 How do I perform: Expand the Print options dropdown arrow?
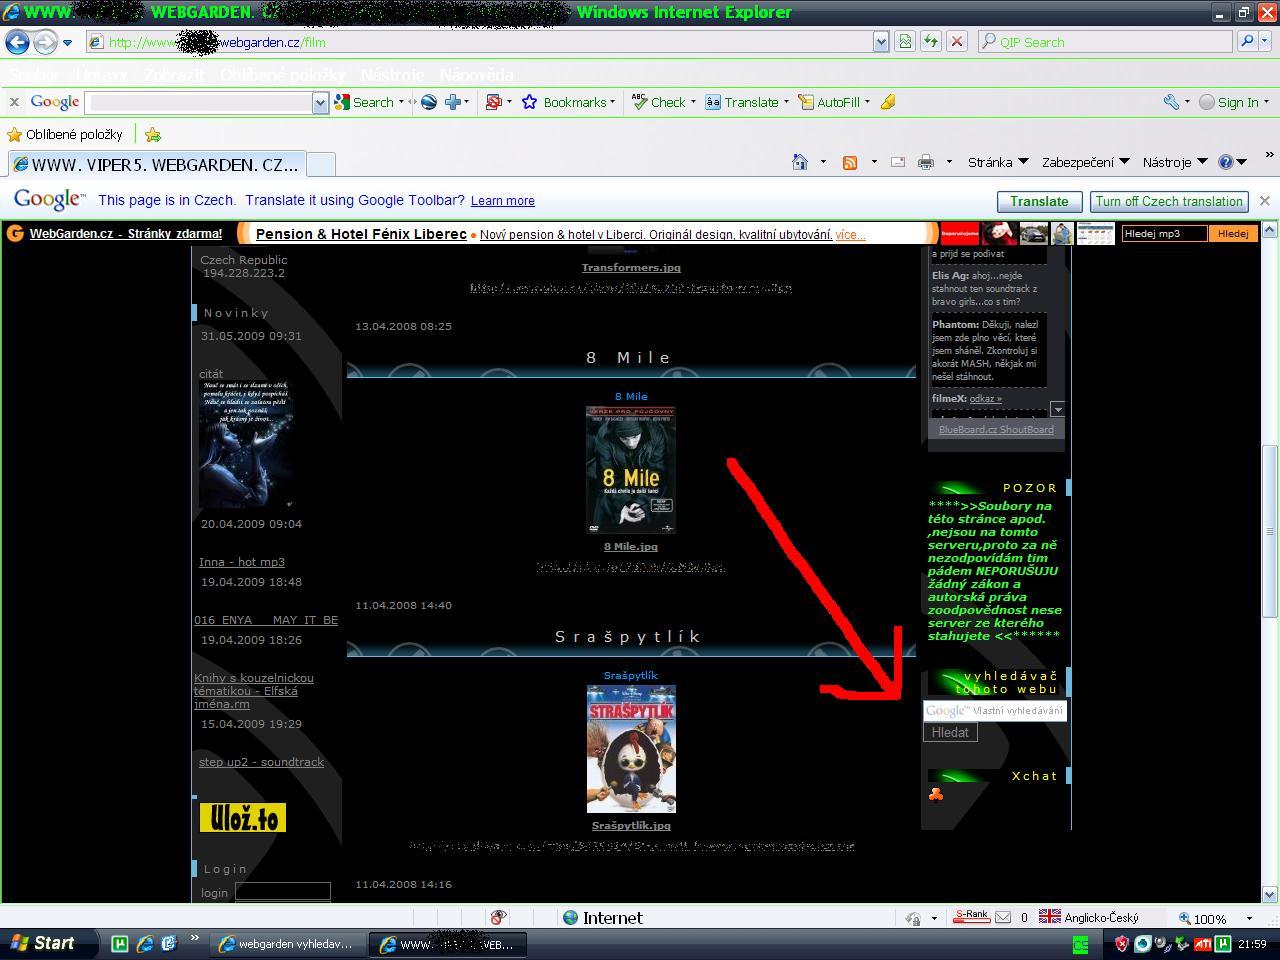[x=948, y=162]
